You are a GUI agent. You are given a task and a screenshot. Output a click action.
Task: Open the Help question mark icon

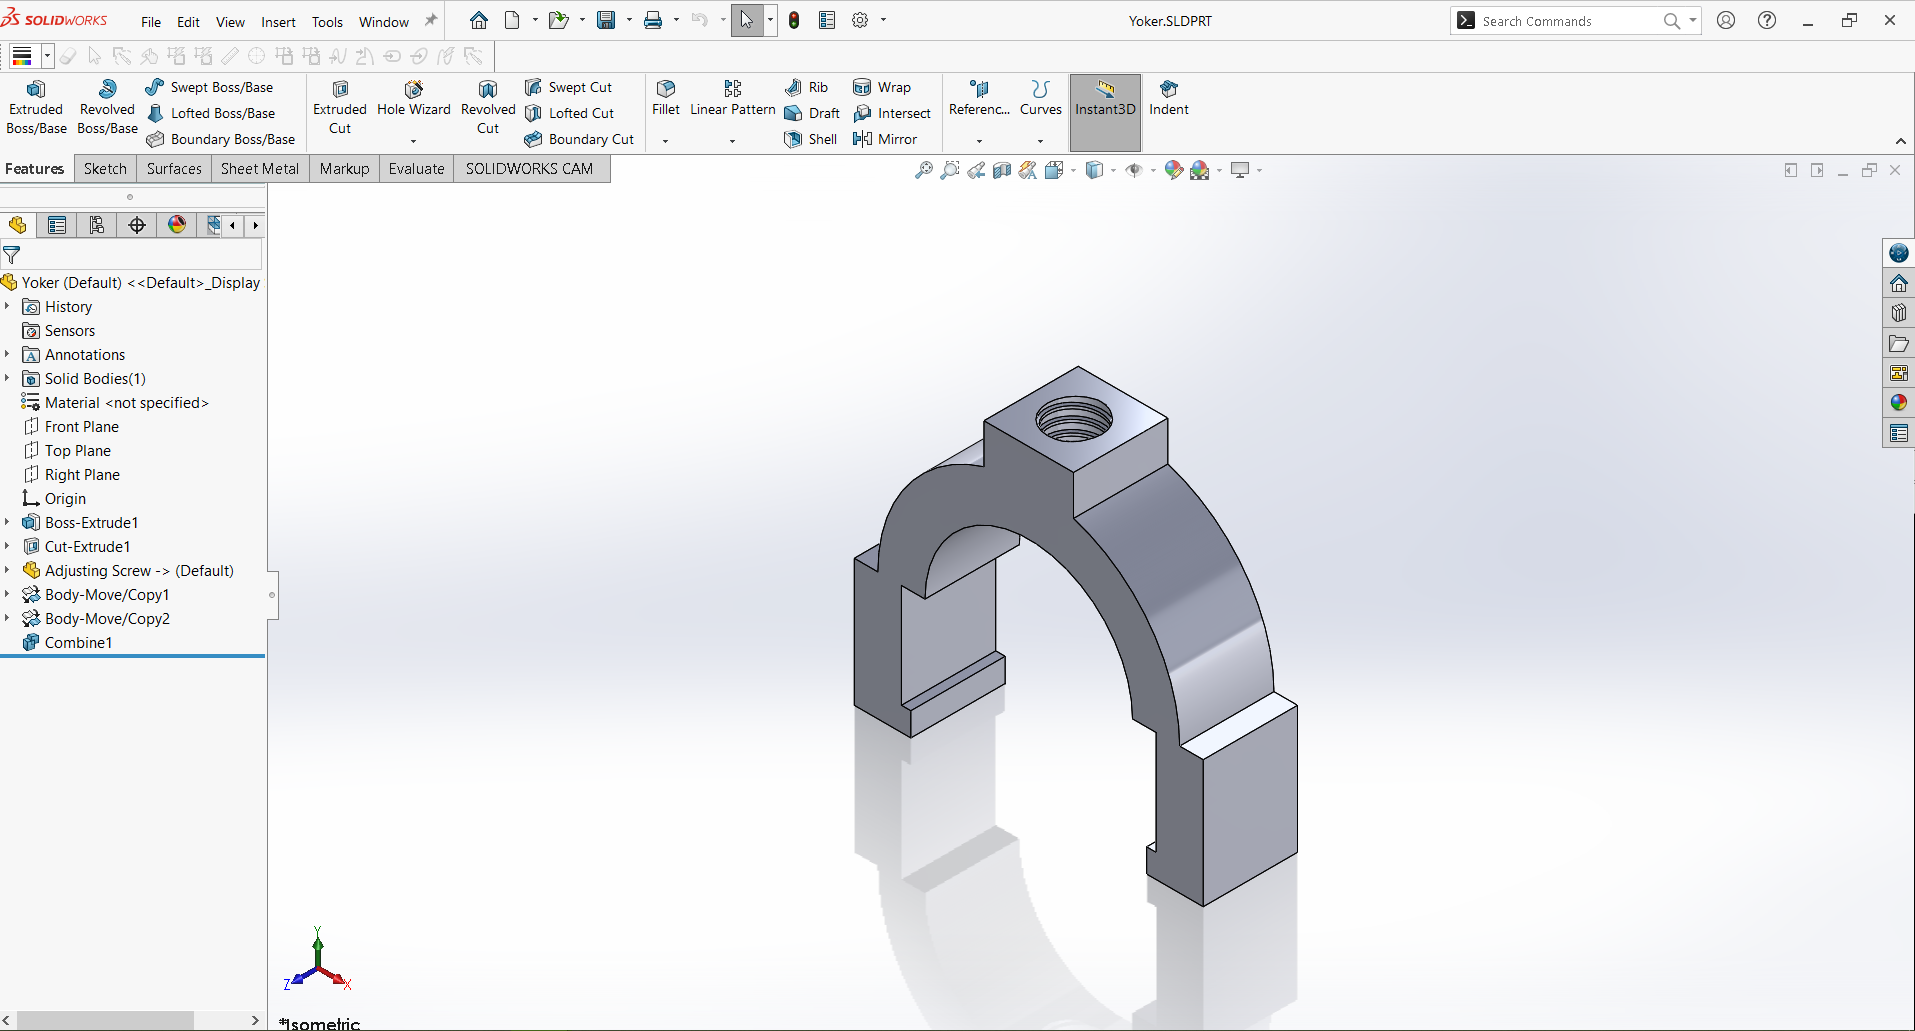pyautogui.click(x=1767, y=20)
